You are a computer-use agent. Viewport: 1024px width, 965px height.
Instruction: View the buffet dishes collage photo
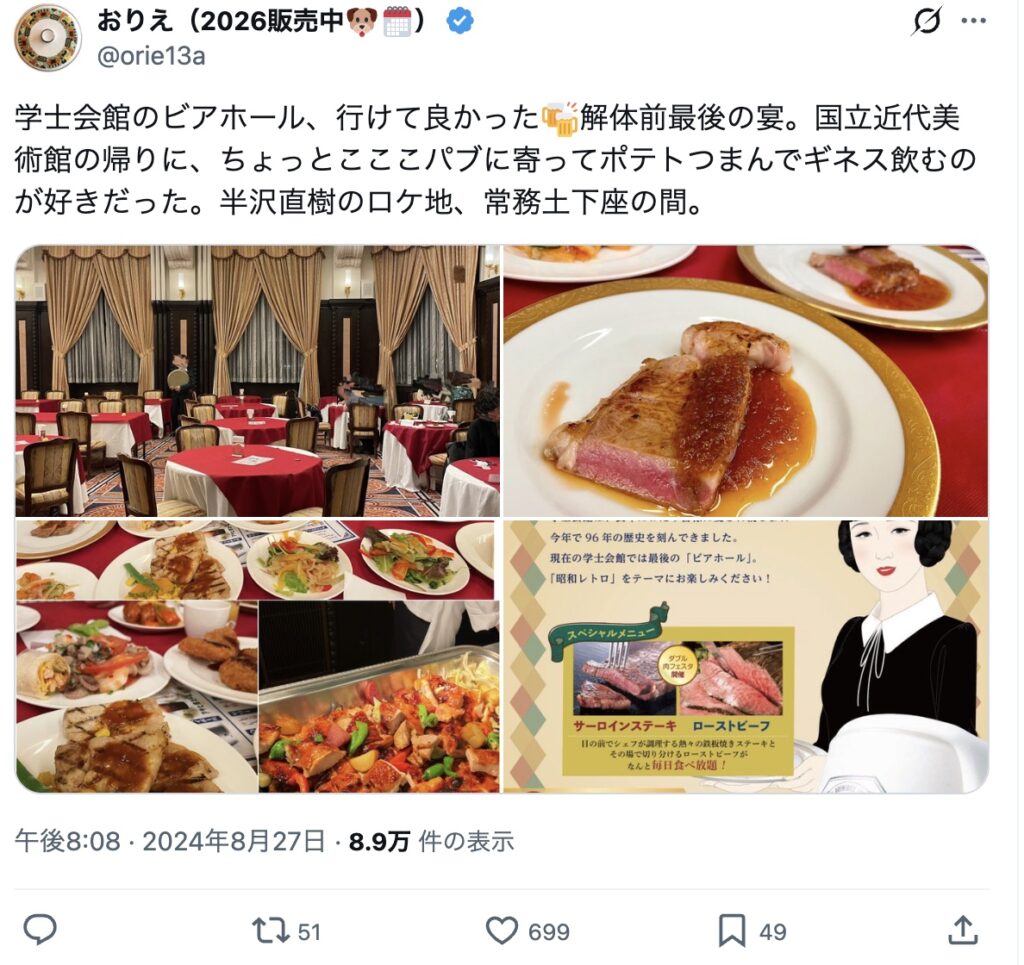point(257,656)
